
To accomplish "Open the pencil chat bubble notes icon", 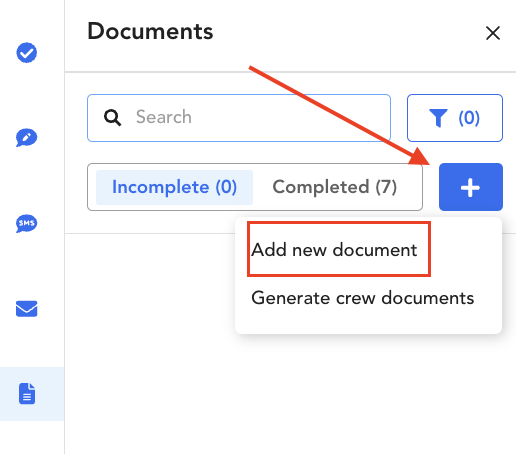I will [27, 137].
